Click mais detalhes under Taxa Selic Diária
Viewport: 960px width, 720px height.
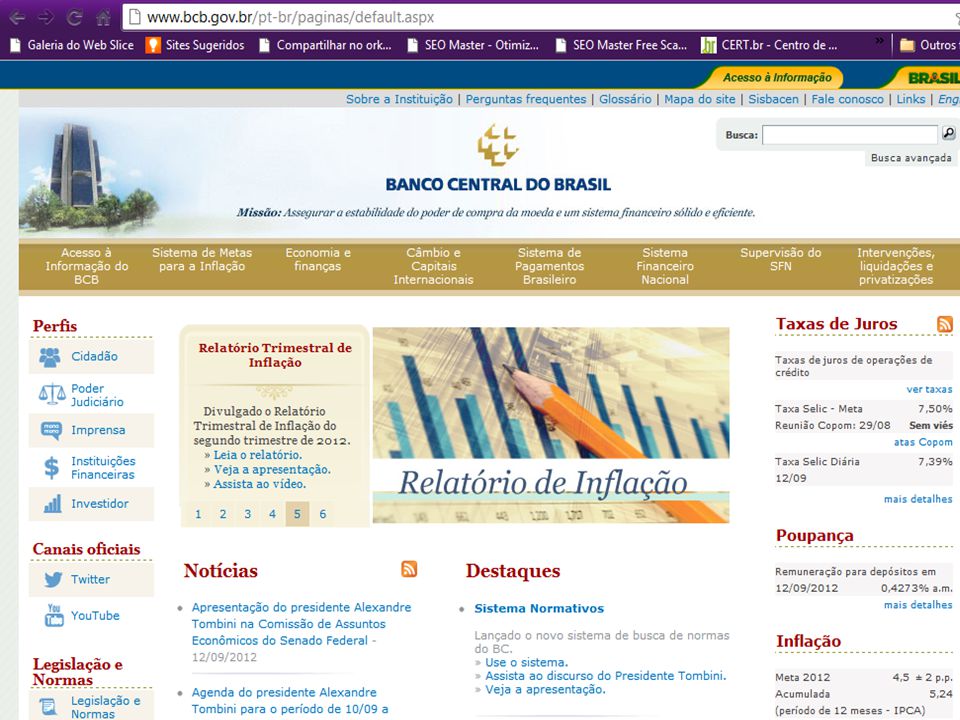coord(918,499)
